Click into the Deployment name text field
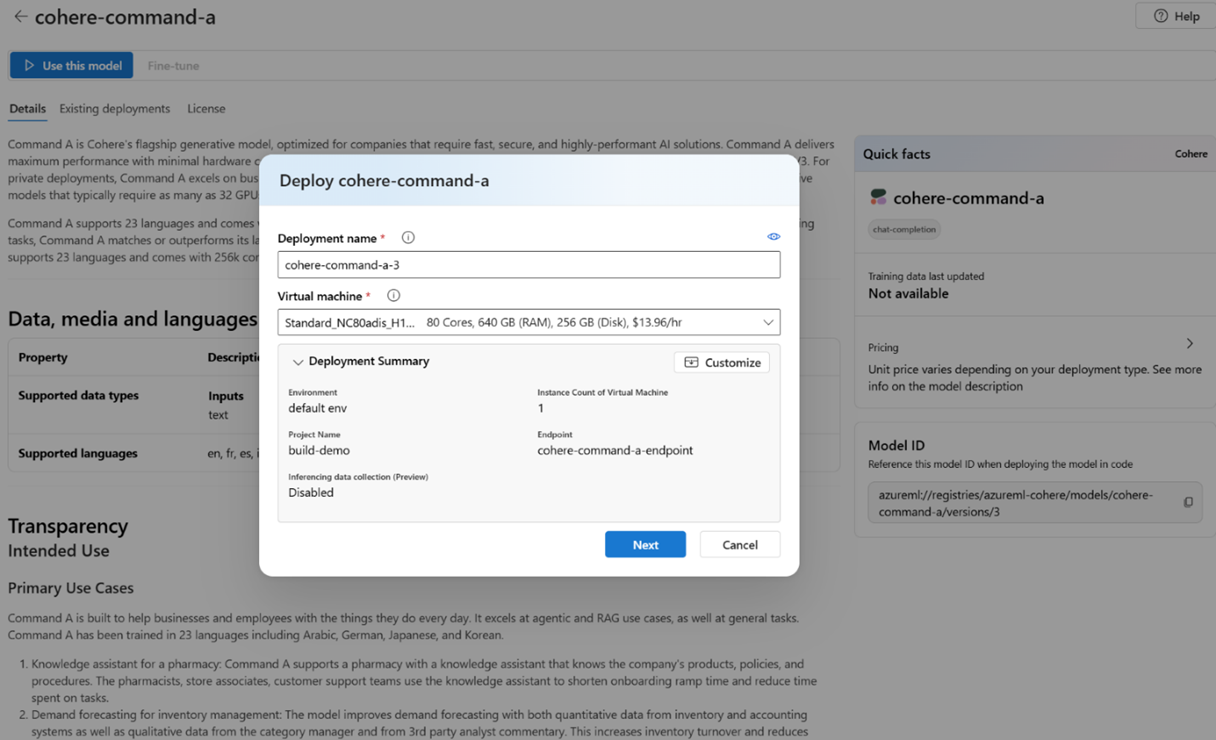Image resolution: width=1216 pixels, height=740 pixels. click(x=528, y=265)
